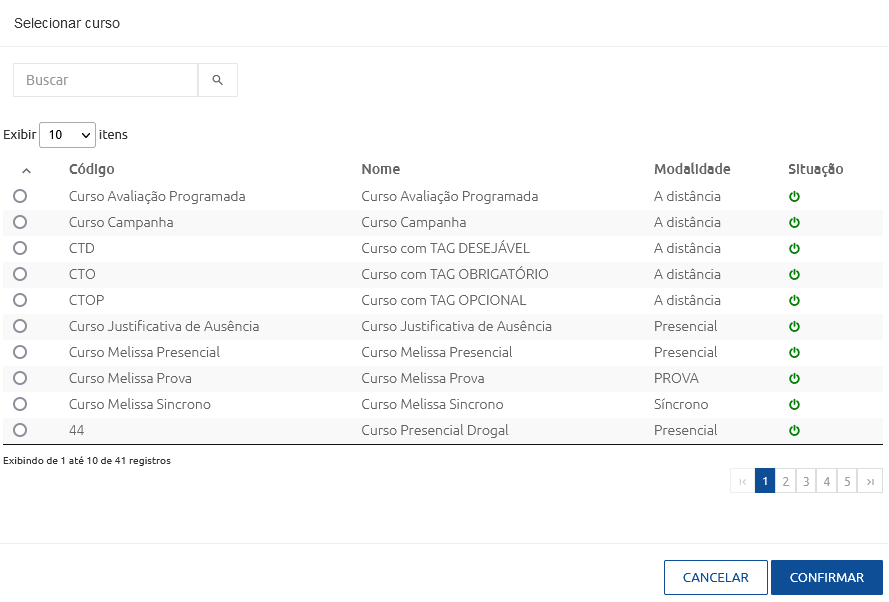Screen dimensions: 889x602
Task: Go to last page arrow icon
Action: (x=870, y=481)
